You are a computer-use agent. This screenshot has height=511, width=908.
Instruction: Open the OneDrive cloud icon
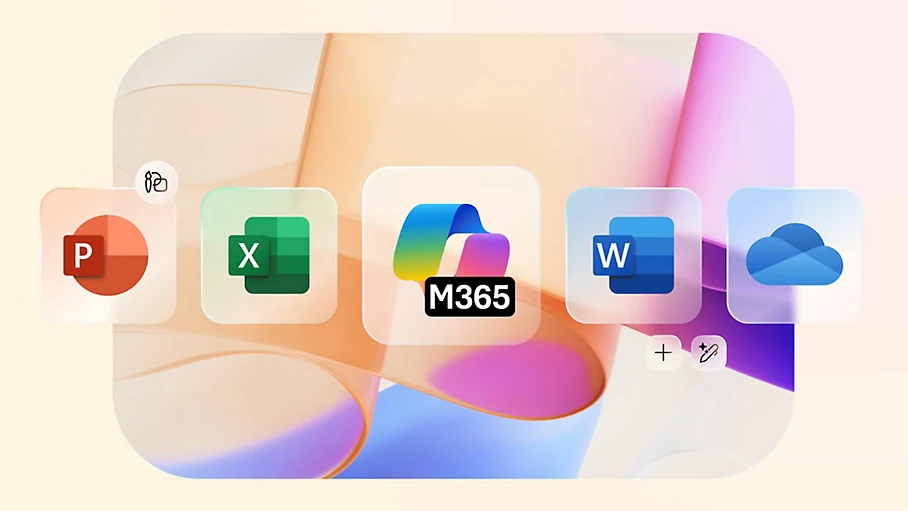pyautogui.click(x=794, y=256)
